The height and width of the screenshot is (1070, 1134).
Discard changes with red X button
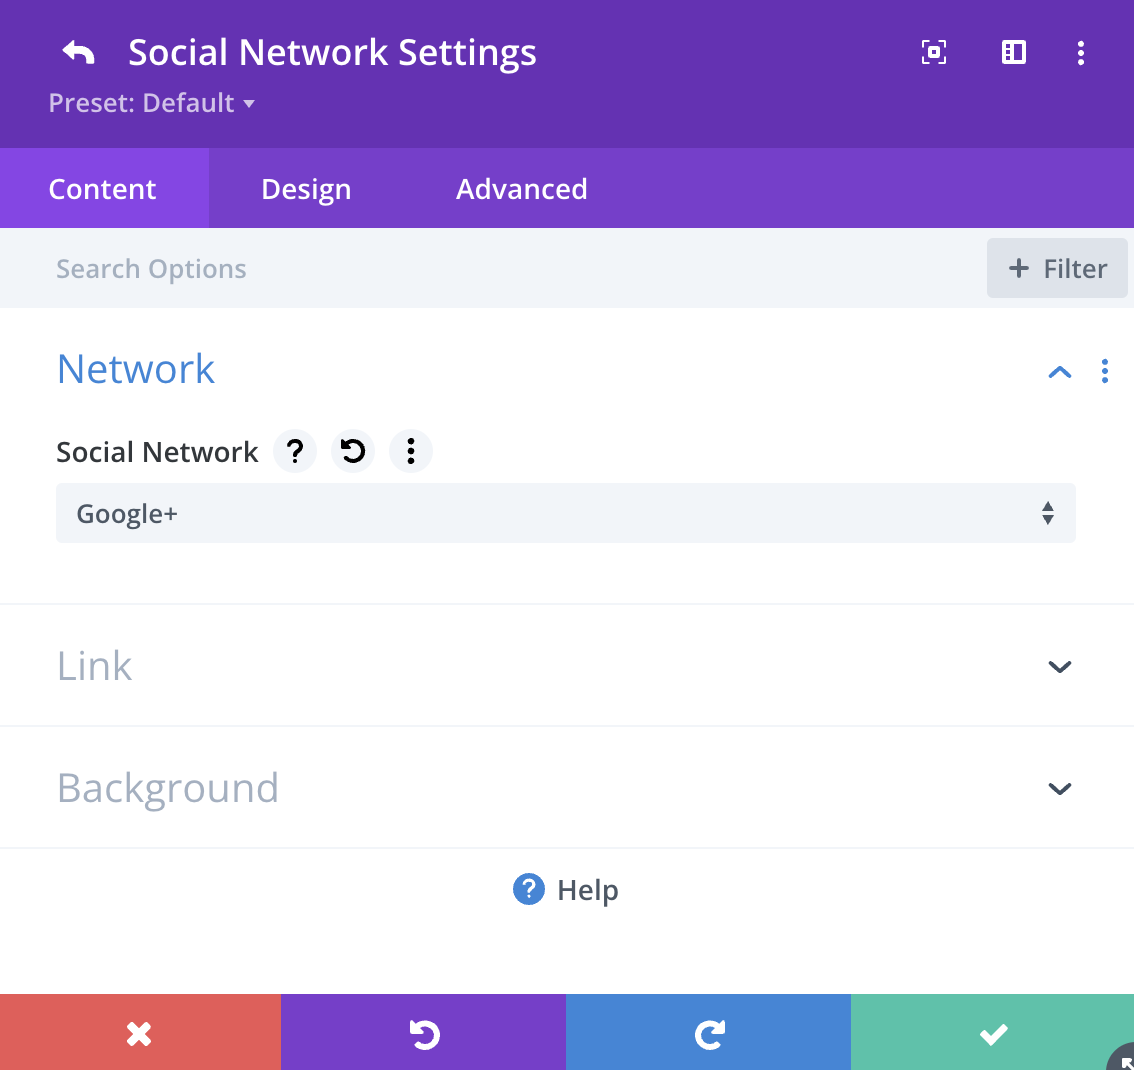[x=140, y=1032]
